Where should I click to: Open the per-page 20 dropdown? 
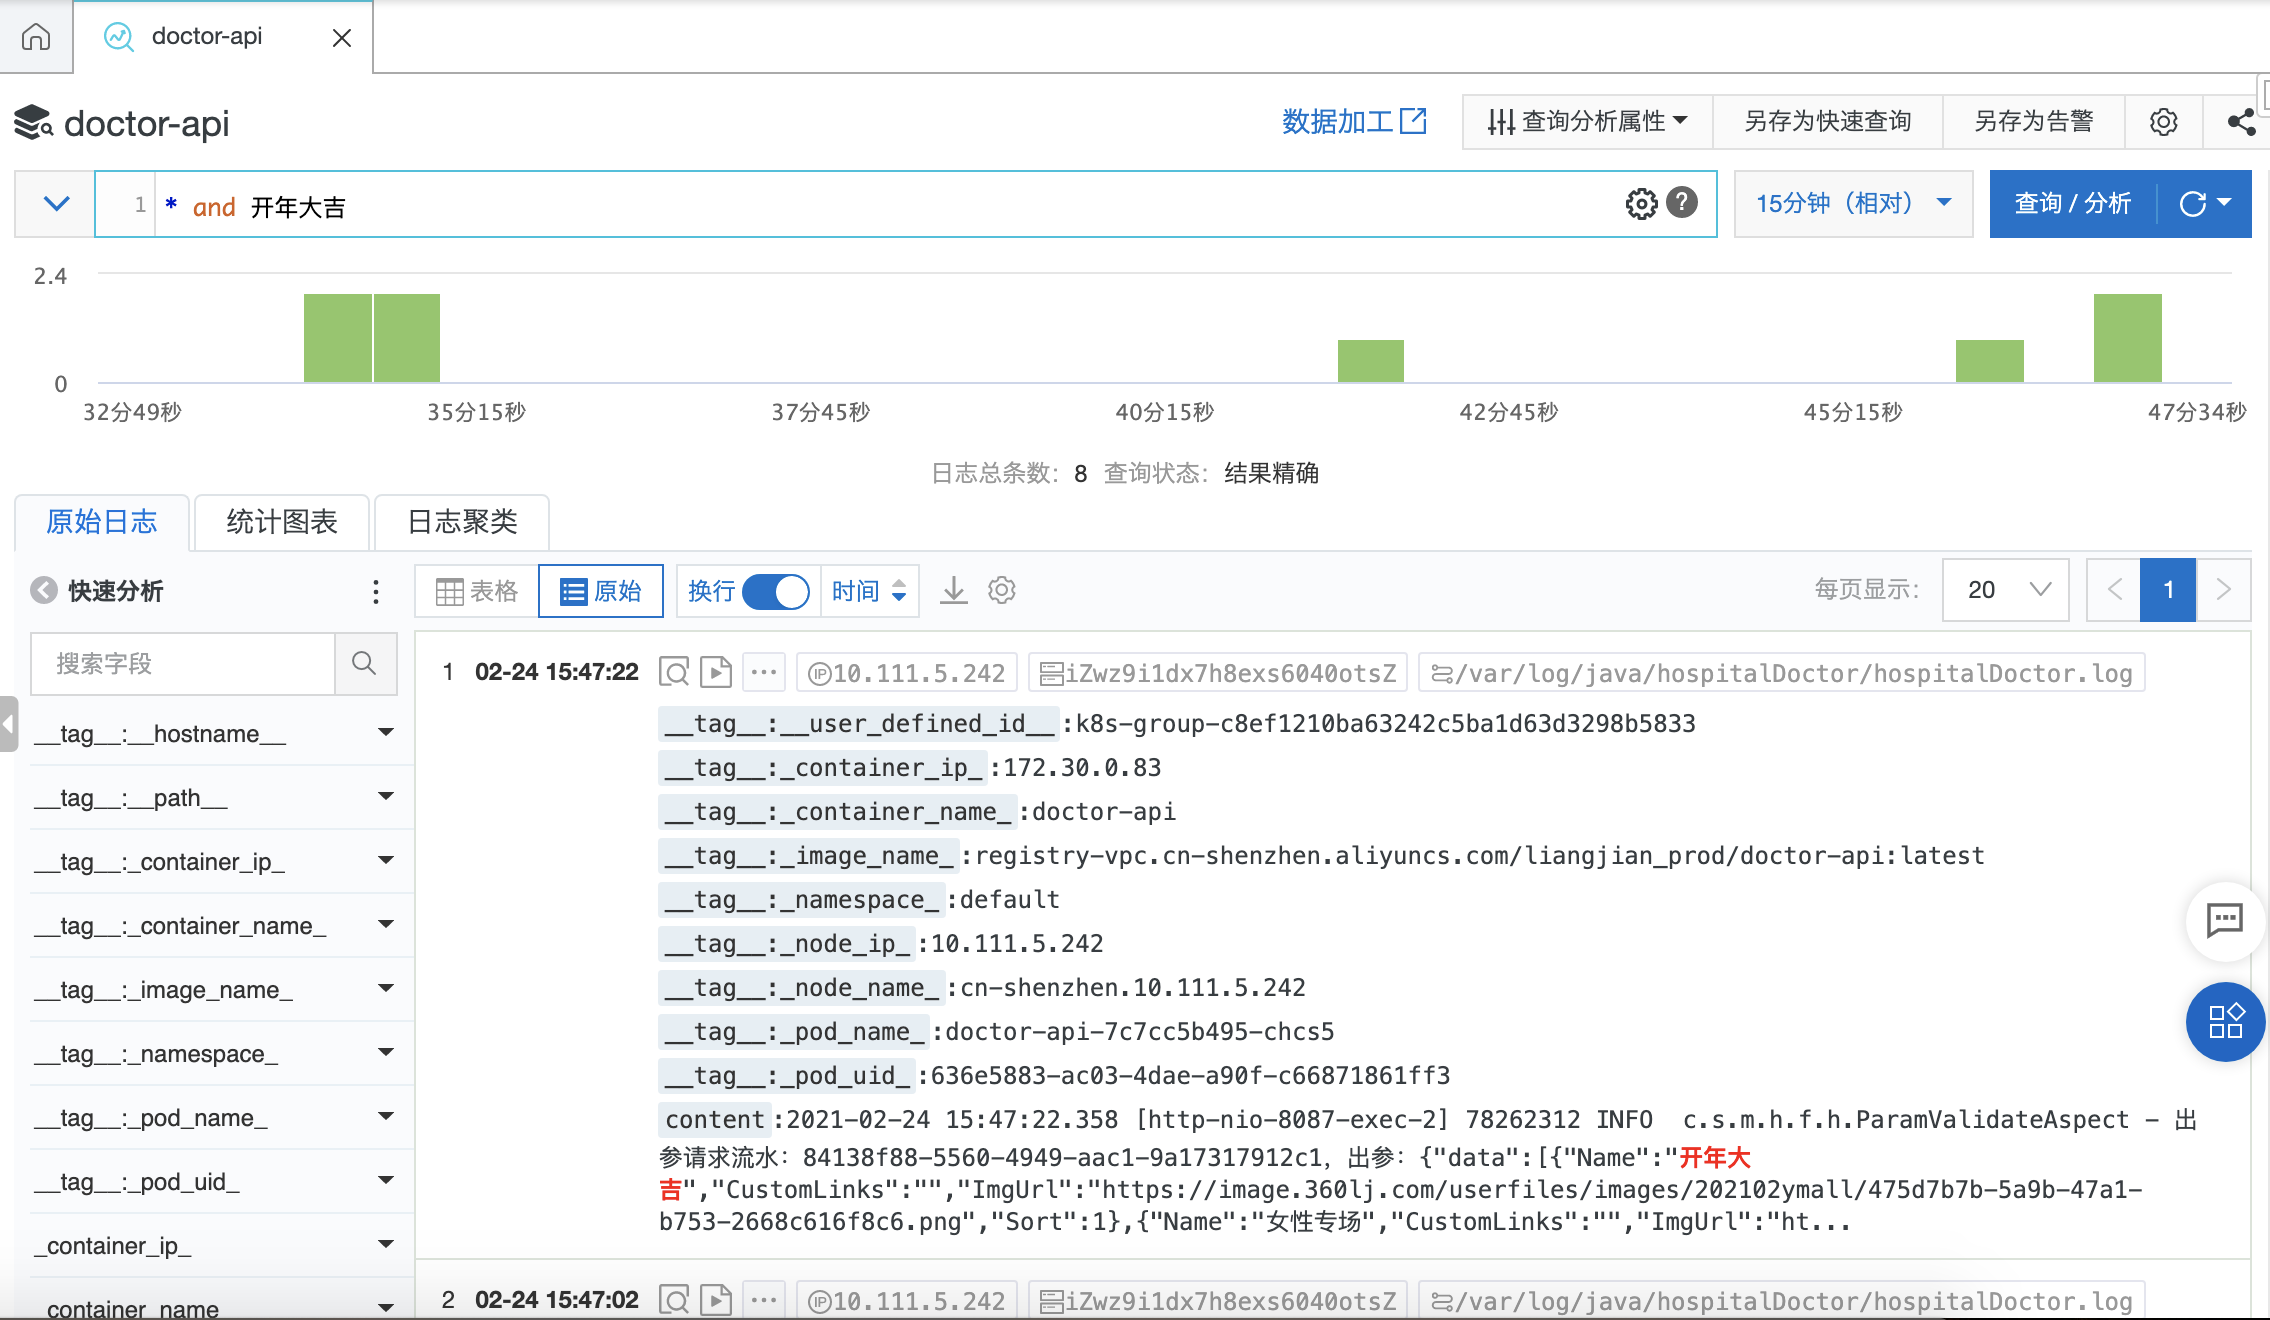(2006, 590)
